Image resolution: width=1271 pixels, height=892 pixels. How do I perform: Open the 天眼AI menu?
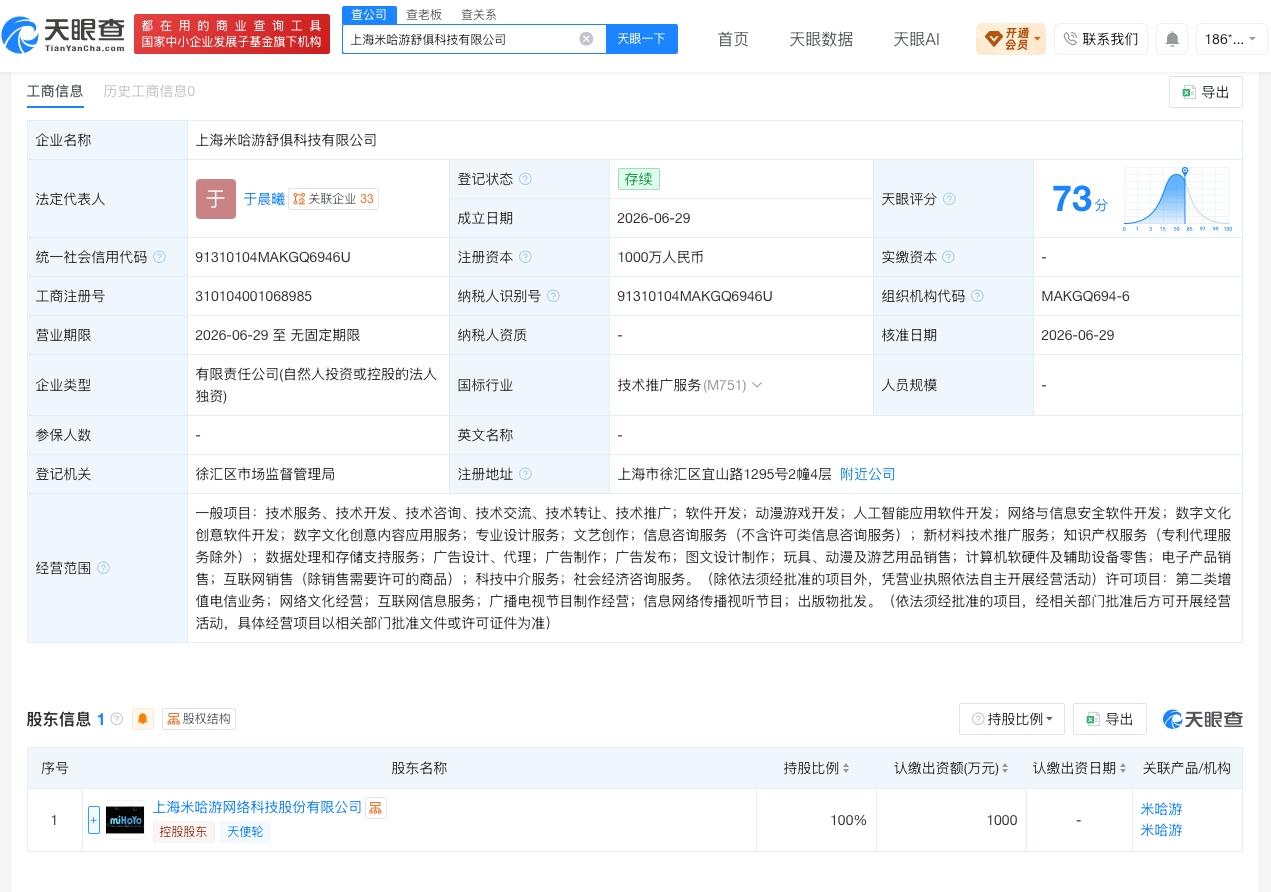click(916, 39)
